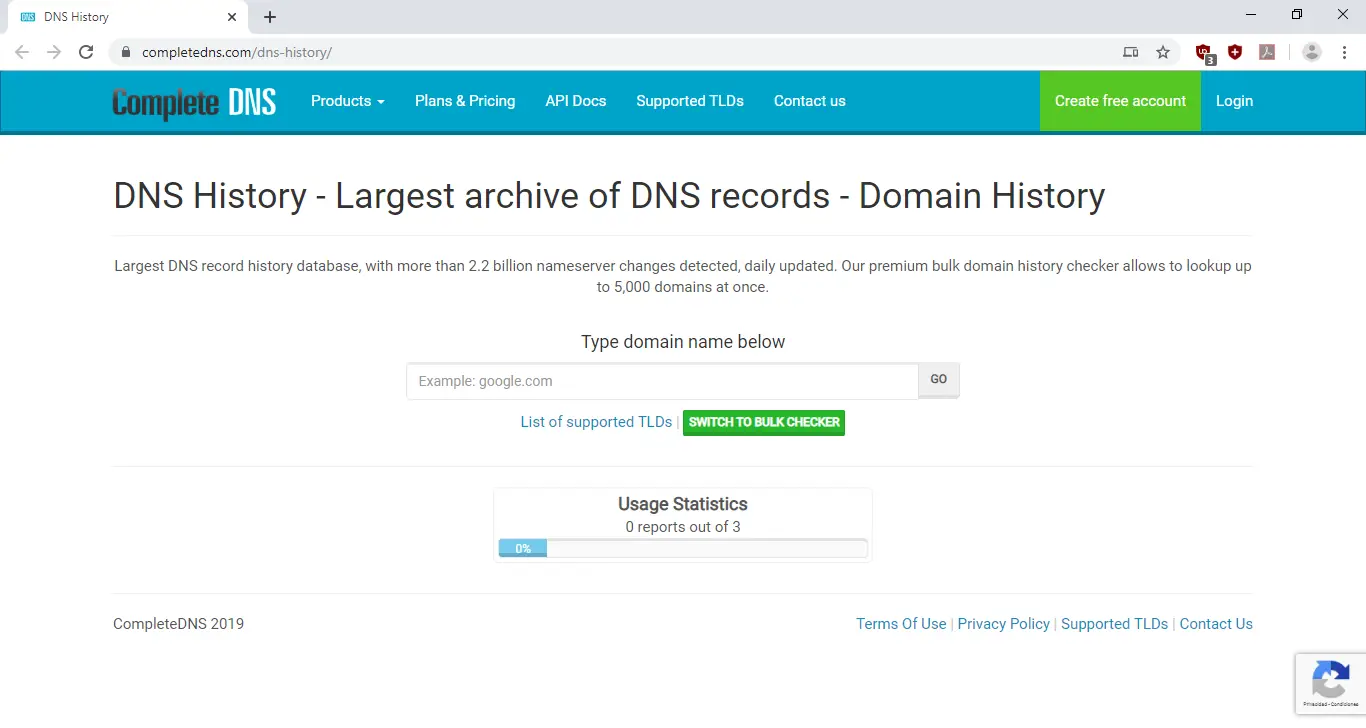Open Terms Of Use footer link

[x=901, y=624]
